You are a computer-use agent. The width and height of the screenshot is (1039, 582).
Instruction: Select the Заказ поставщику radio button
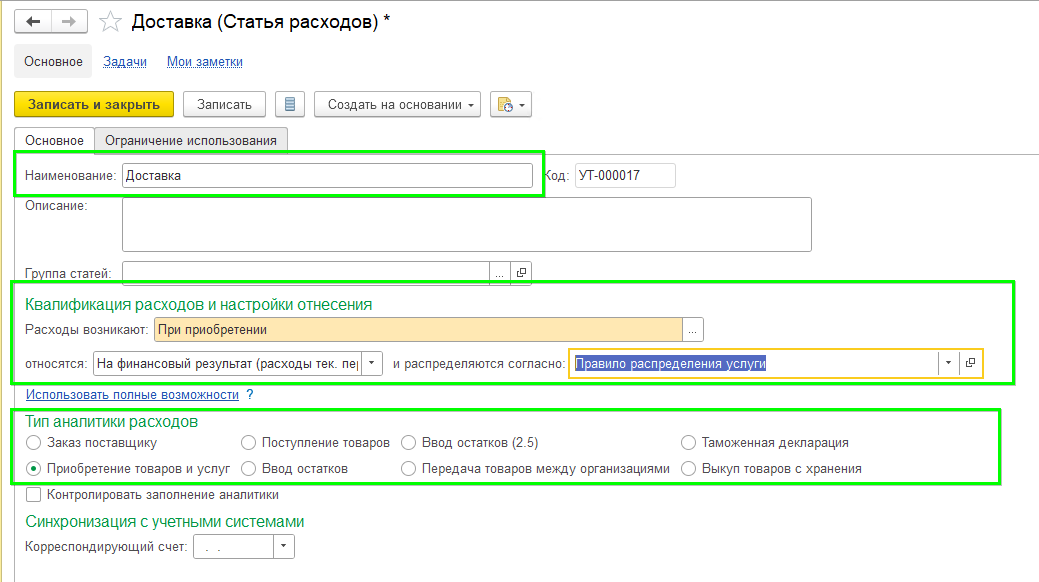pyautogui.click(x=33, y=442)
